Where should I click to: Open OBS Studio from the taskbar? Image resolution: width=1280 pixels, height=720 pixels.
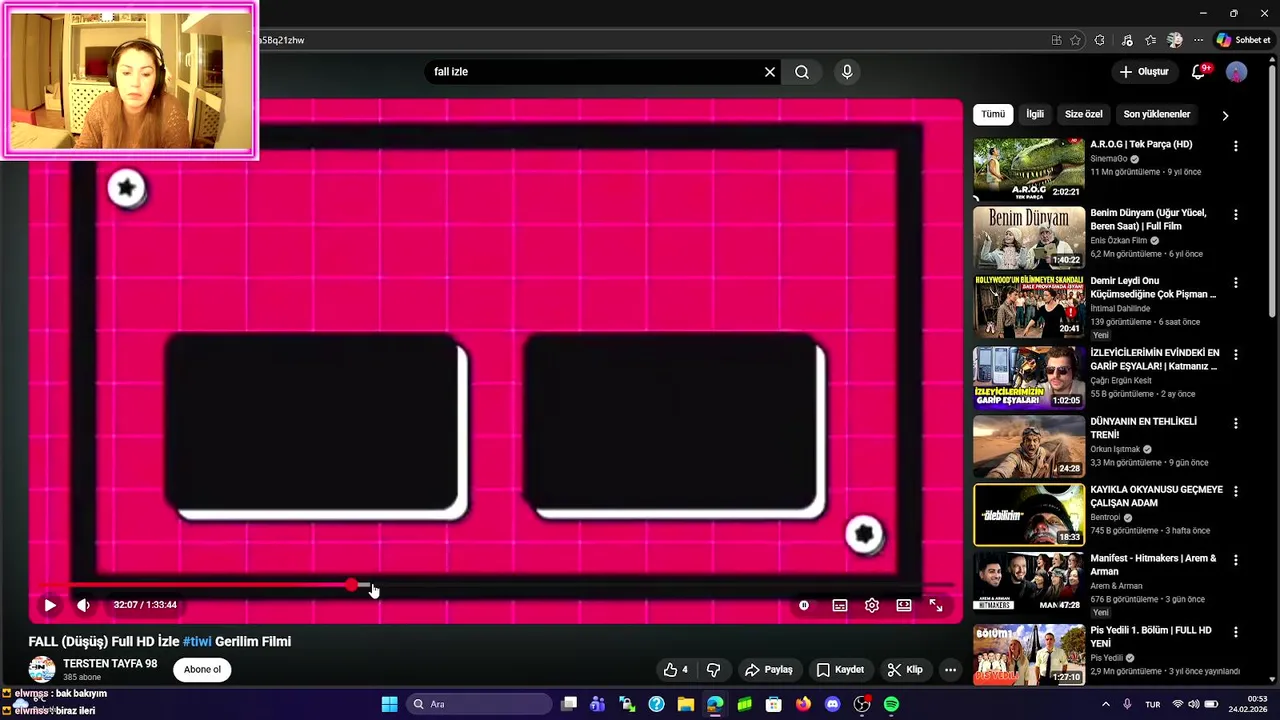click(862, 704)
